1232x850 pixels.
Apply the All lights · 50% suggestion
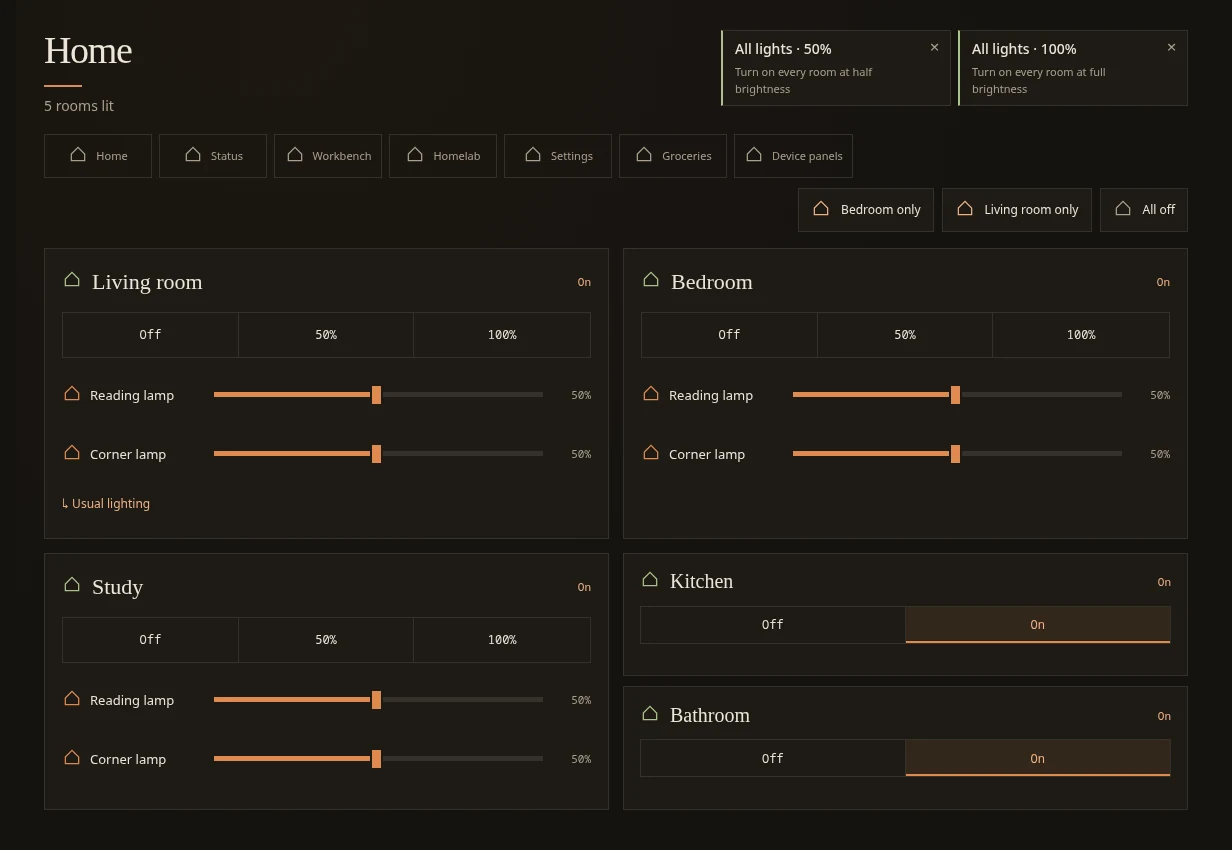(x=836, y=68)
